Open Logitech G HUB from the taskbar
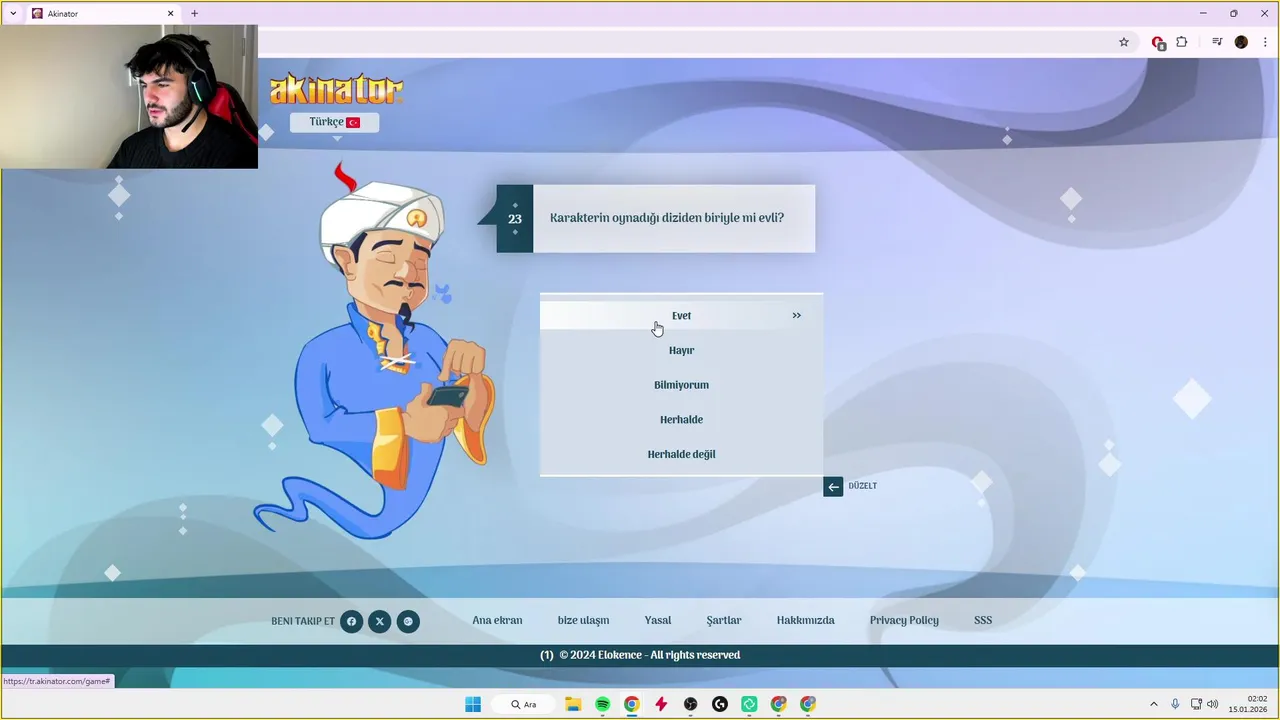The image size is (1280, 720). [720, 704]
